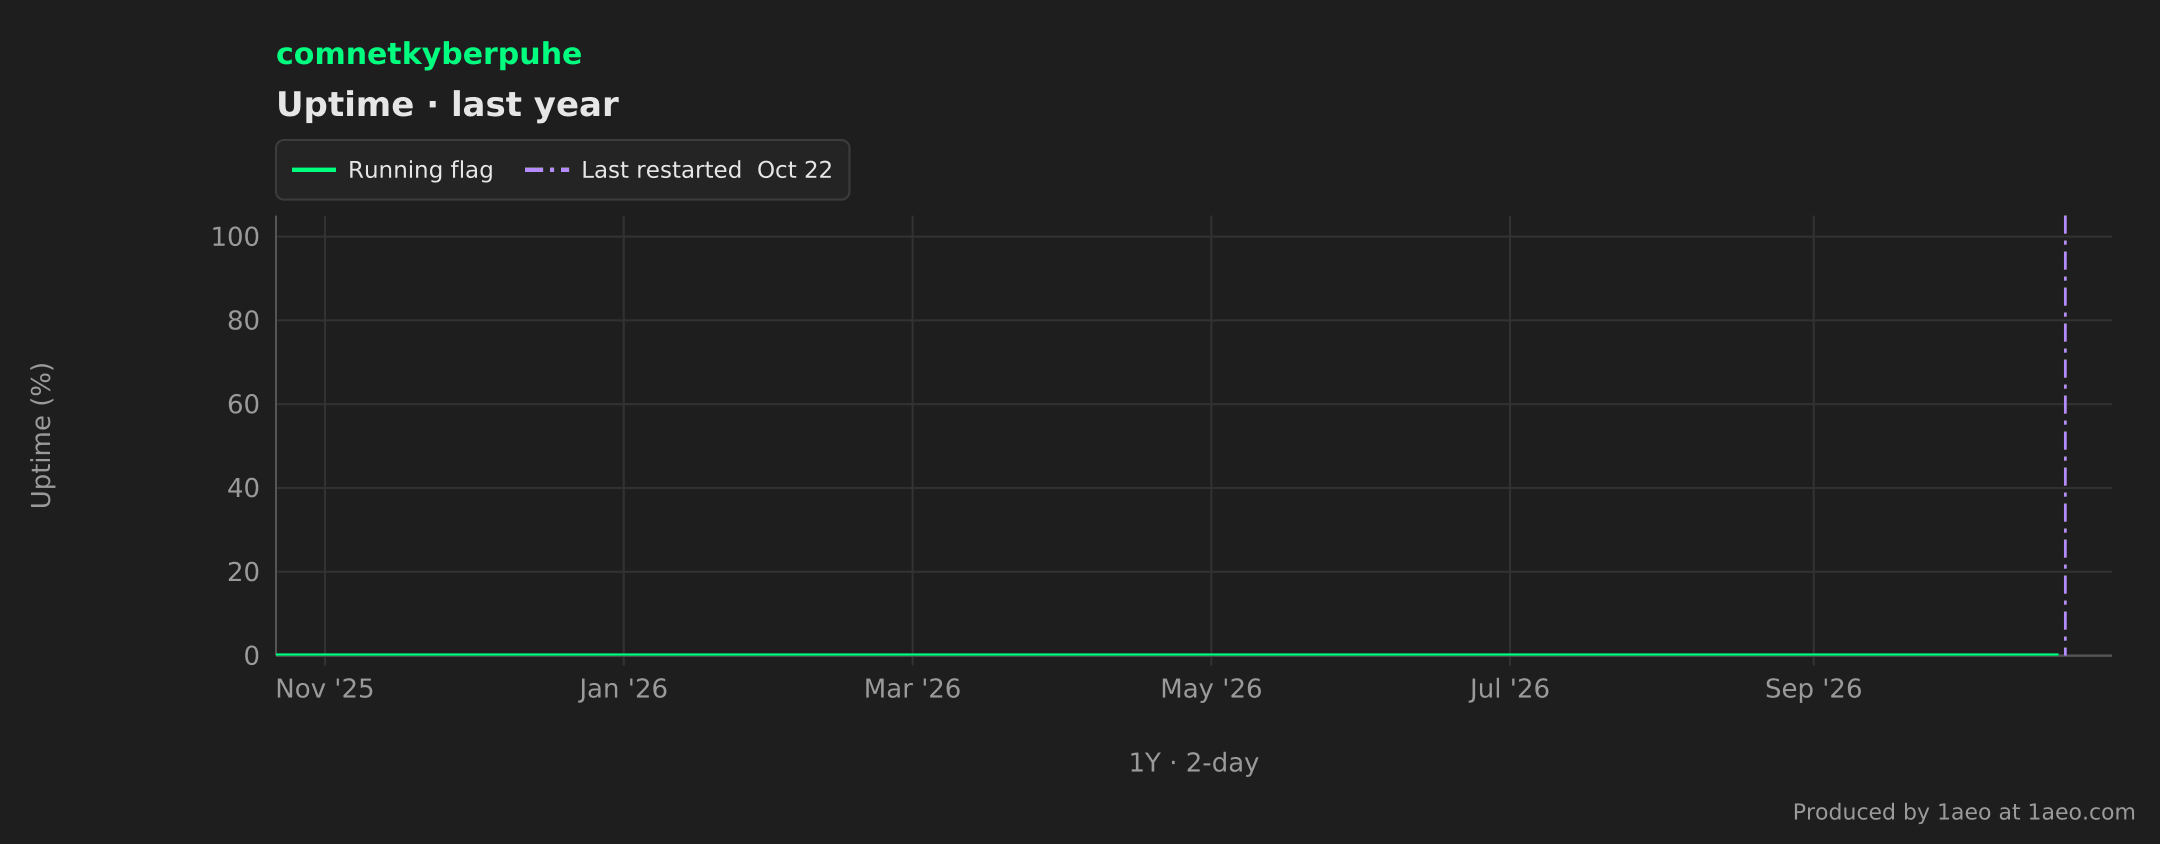Click the 'Uptime (%)' axis title
Image resolution: width=2160 pixels, height=844 pixels.
(x=41, y=435)
